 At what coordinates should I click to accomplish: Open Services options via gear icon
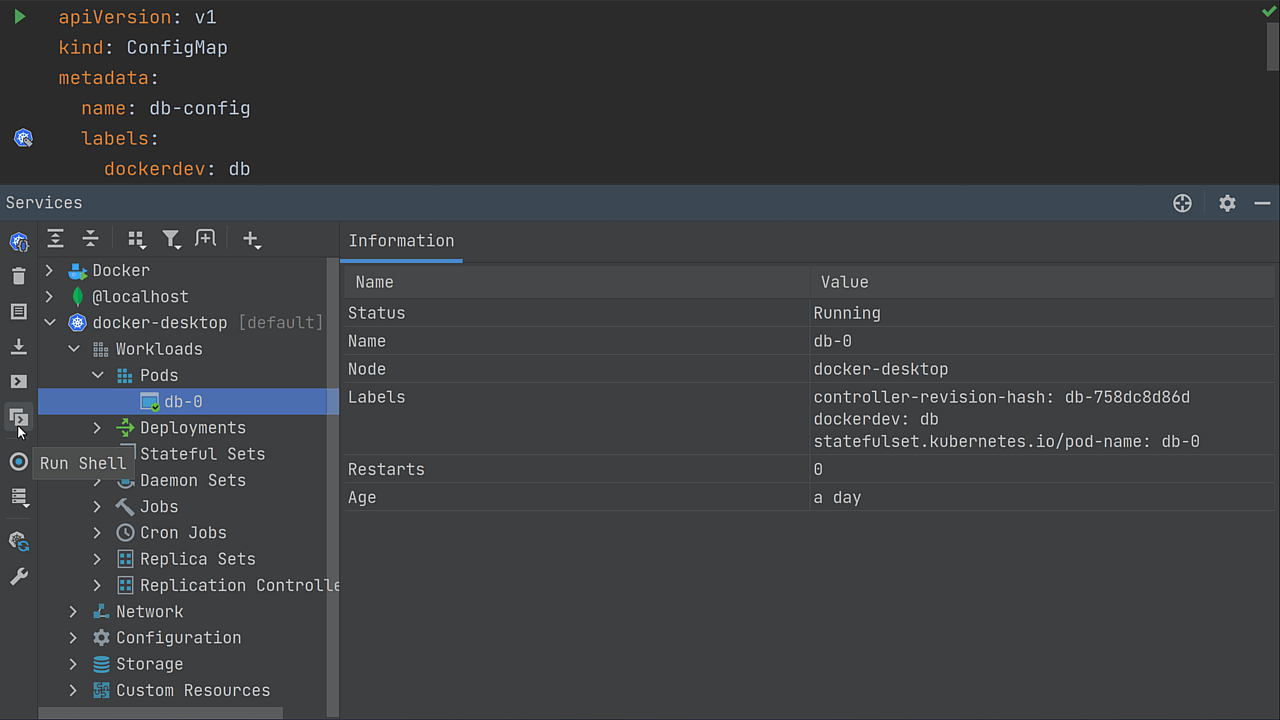pos(1227,202)
